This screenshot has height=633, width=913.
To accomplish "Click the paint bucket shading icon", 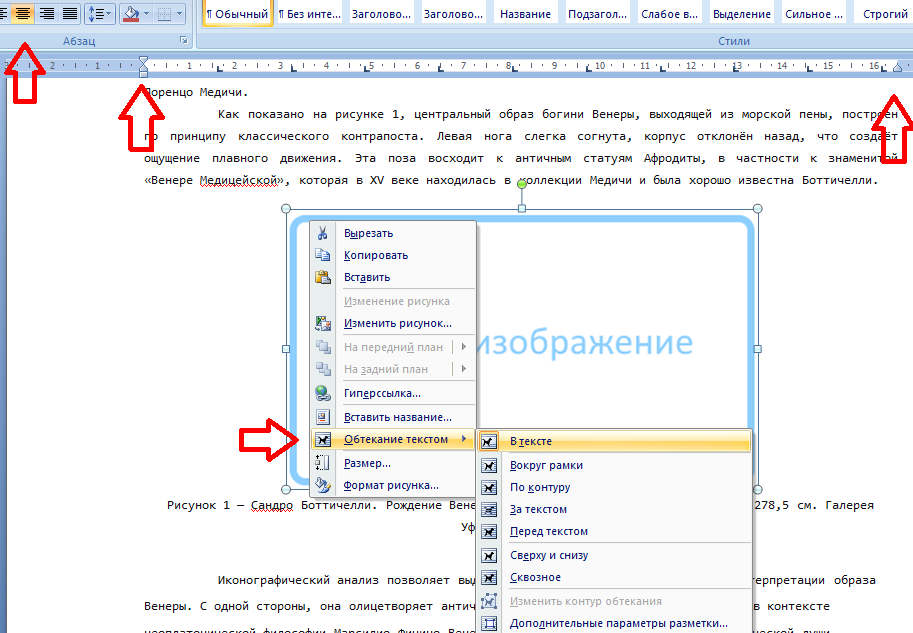I will (x=132, y=13).
